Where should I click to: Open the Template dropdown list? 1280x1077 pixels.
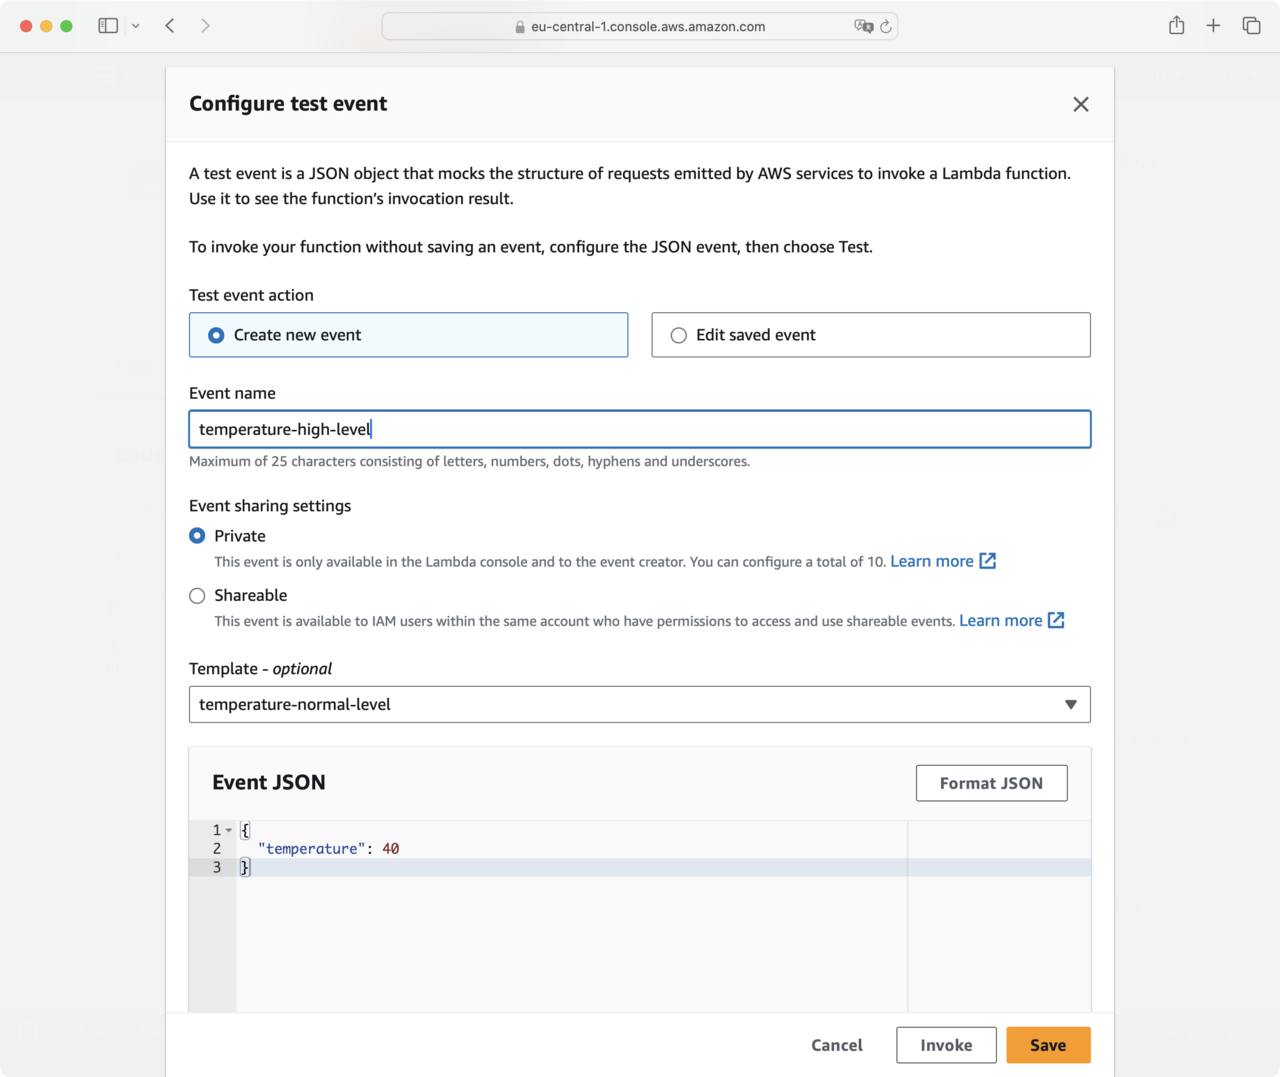click(x=639, y=704)
